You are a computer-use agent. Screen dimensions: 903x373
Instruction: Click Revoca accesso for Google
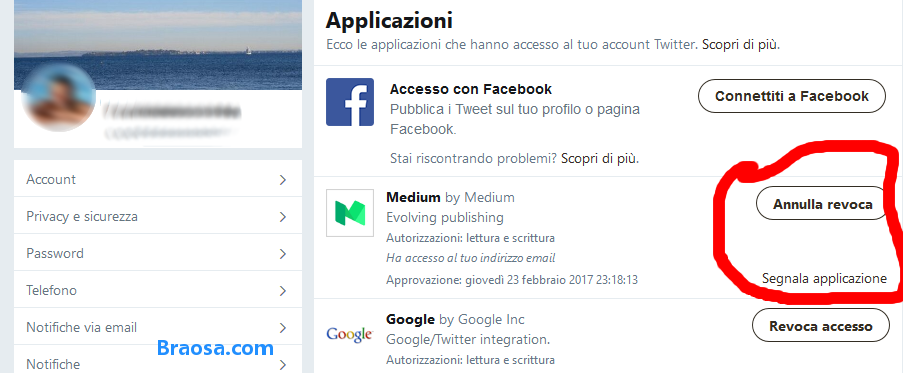821,326
